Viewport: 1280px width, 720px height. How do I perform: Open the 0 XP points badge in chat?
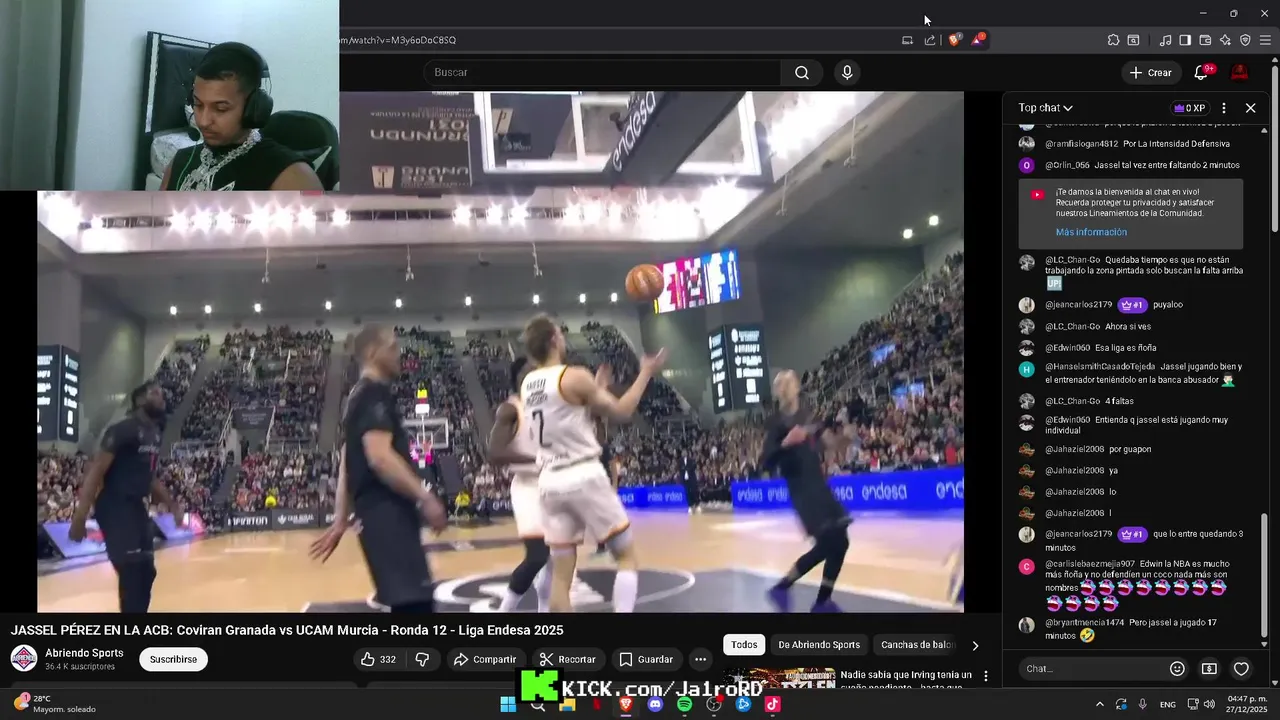[x=1189, y=108]
